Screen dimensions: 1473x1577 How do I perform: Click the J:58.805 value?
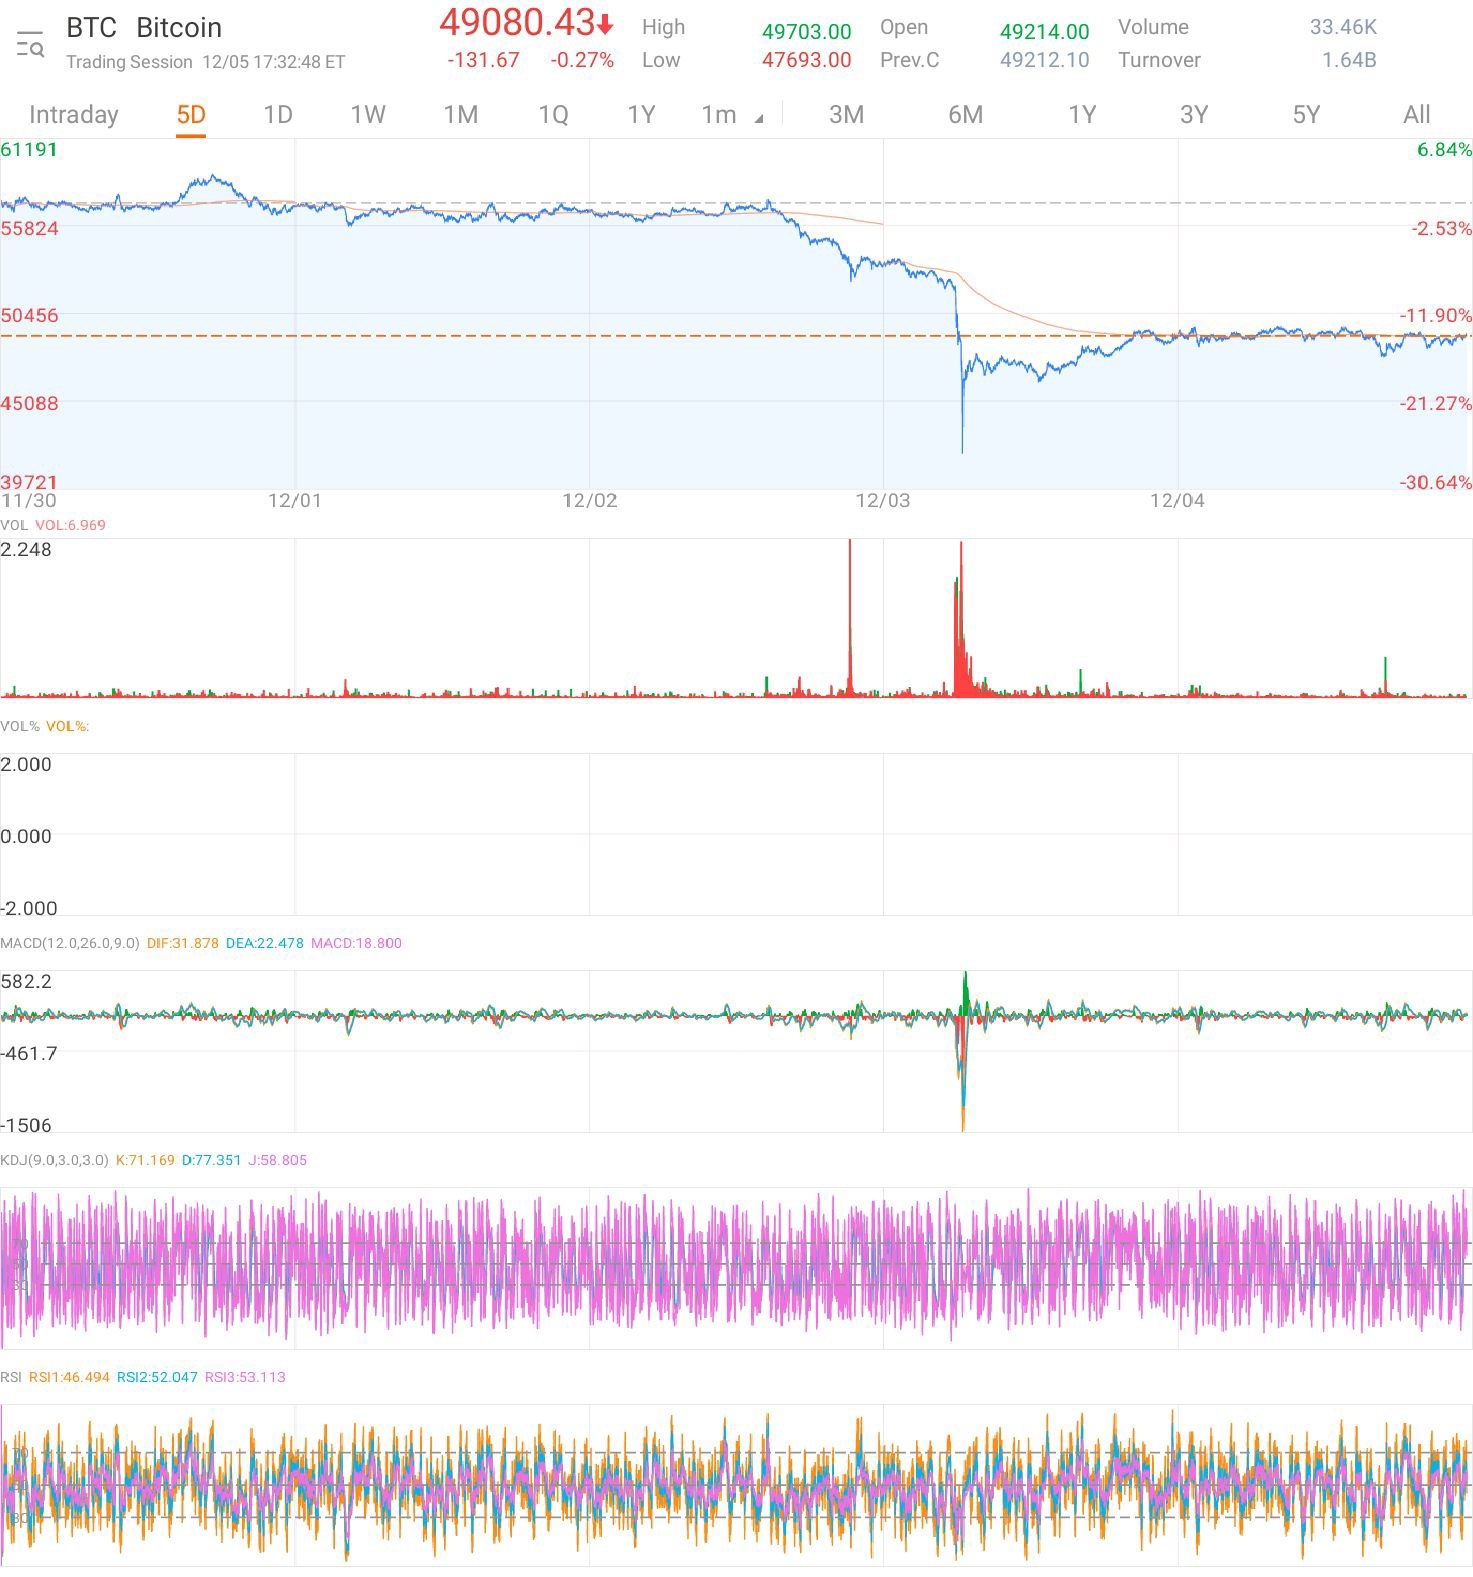click(x=277, y=1160)
